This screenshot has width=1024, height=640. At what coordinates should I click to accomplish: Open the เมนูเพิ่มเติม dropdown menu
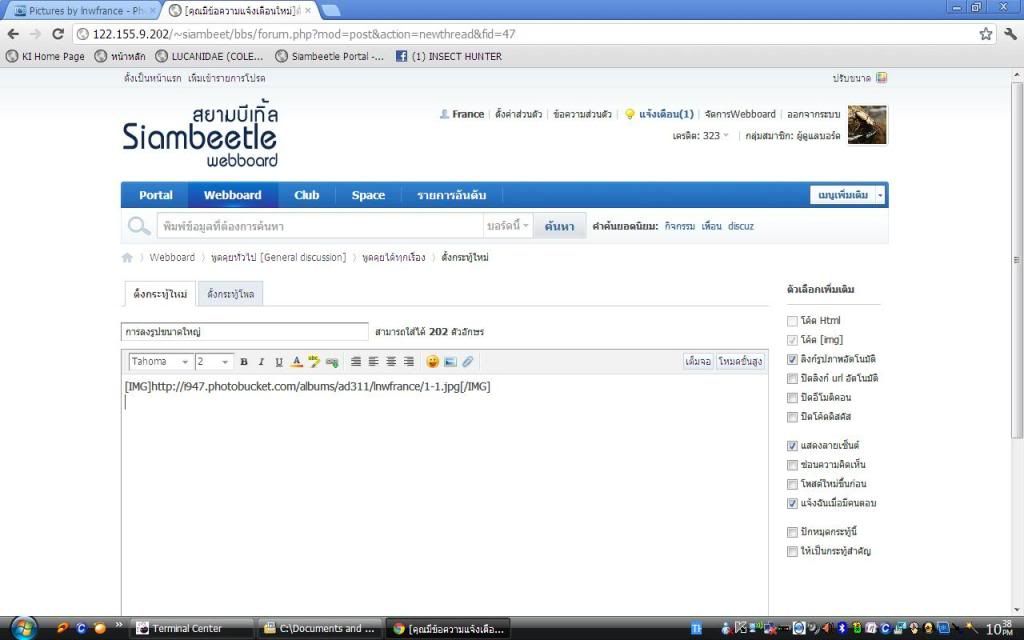(x=847, y=195)
